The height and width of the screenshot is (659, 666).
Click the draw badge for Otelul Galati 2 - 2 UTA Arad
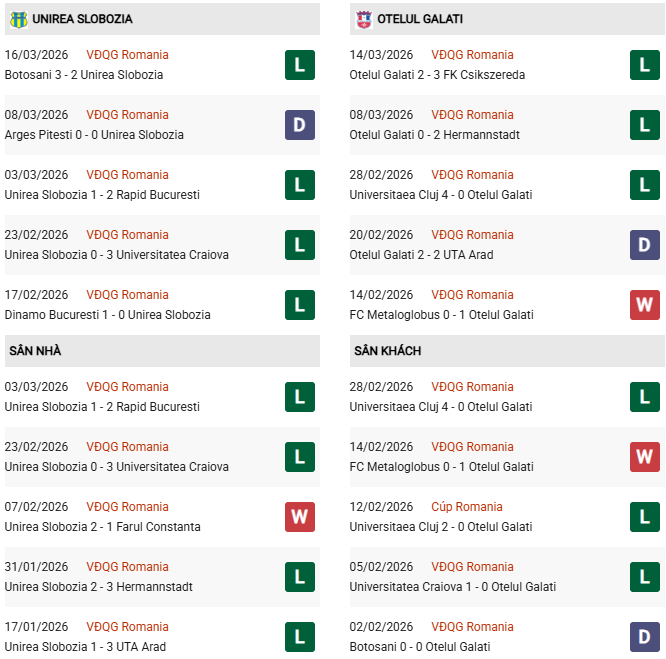click(644, 245)
